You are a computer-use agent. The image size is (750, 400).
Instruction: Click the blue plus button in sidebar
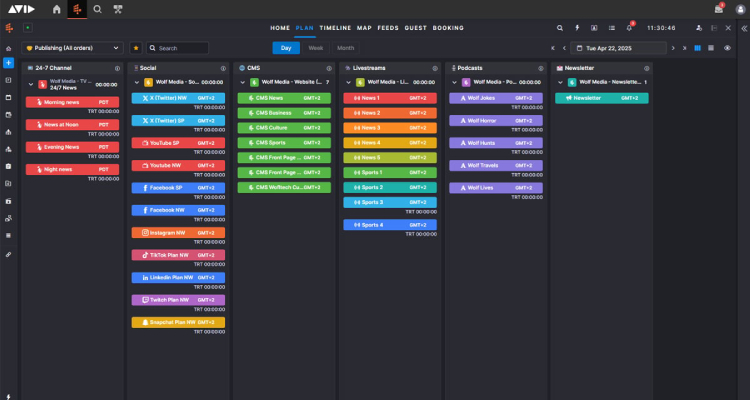tap(8, 62)
